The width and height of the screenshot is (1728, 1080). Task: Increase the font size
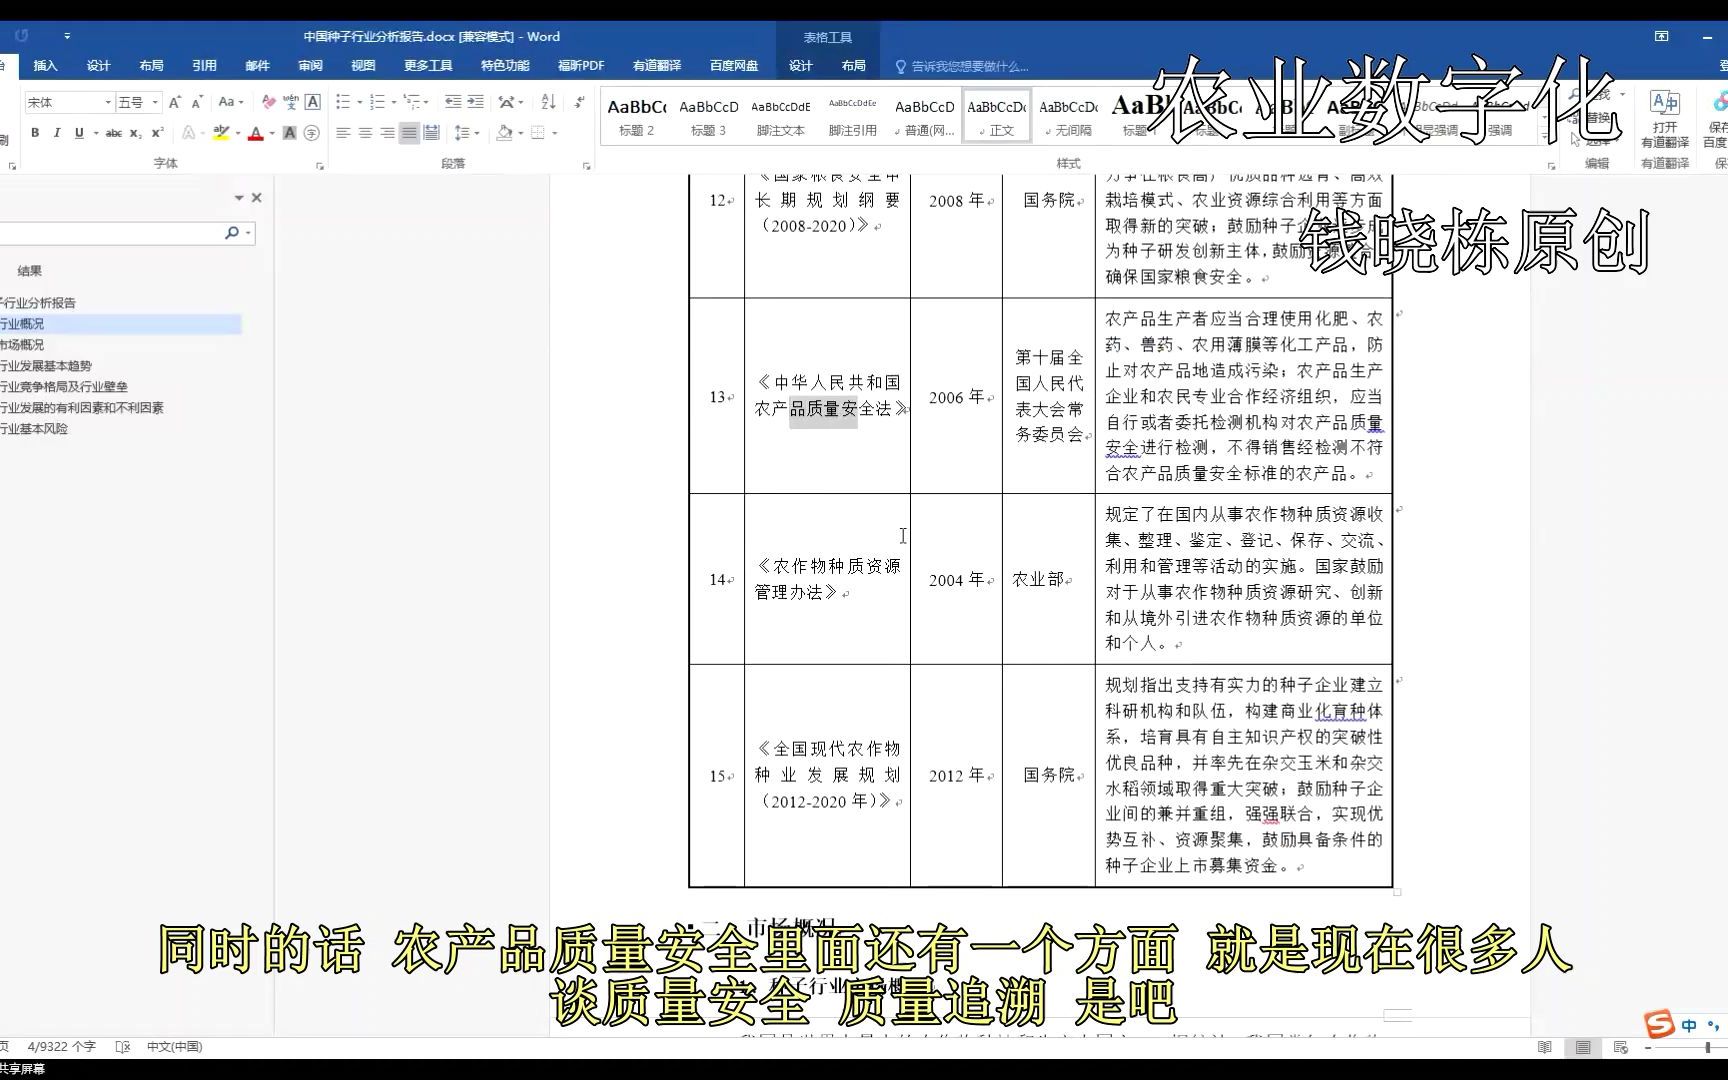tap(175, 102)
